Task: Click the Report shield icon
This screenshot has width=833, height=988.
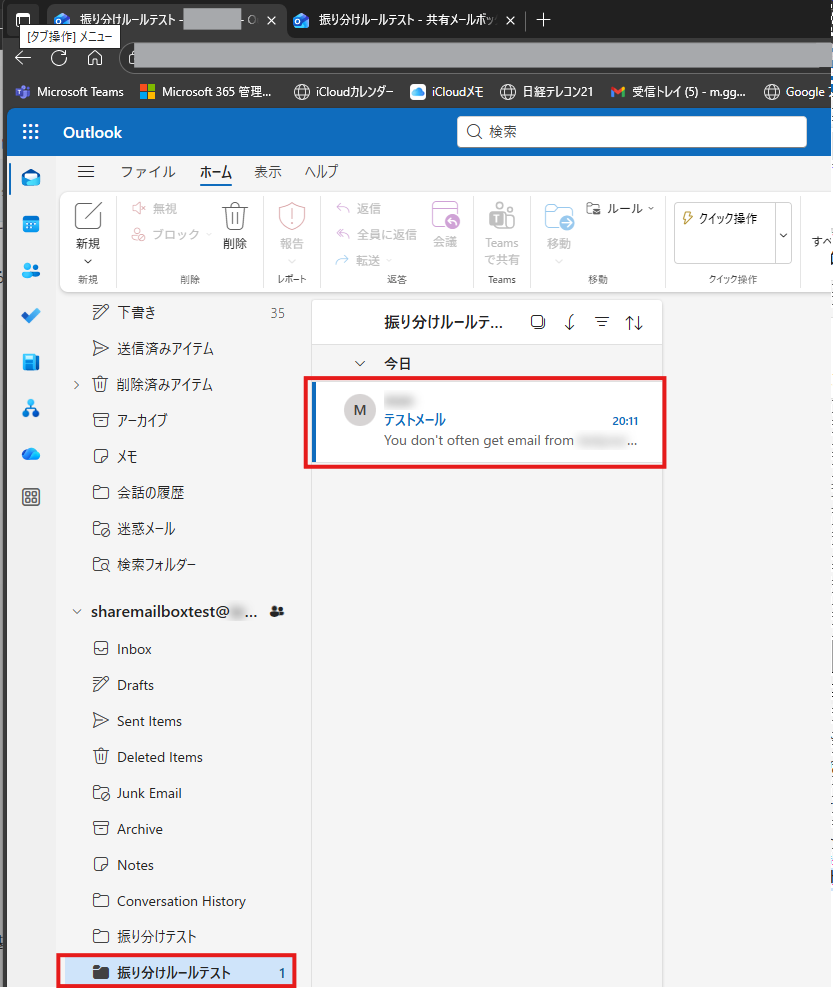Action: (292, 216)
